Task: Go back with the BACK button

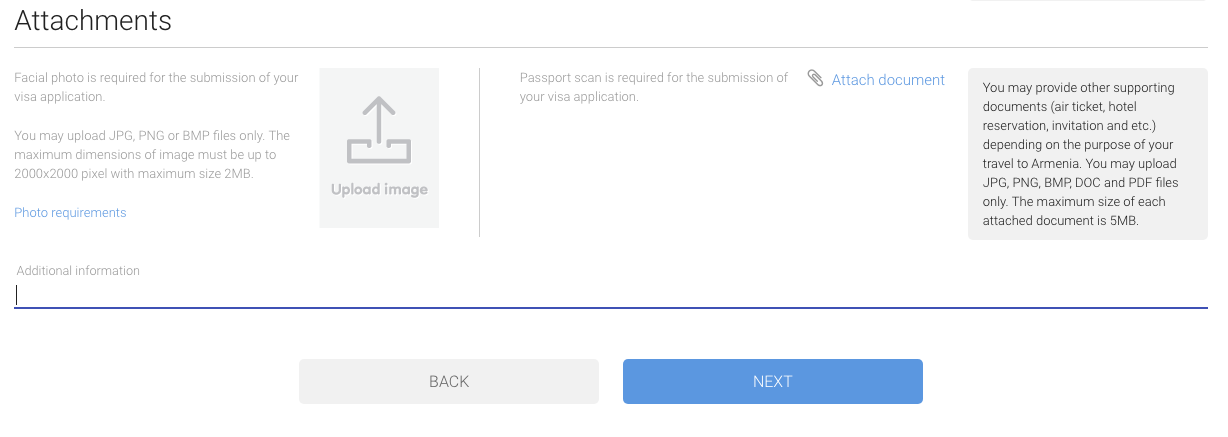Action: [x=449, y=381]
